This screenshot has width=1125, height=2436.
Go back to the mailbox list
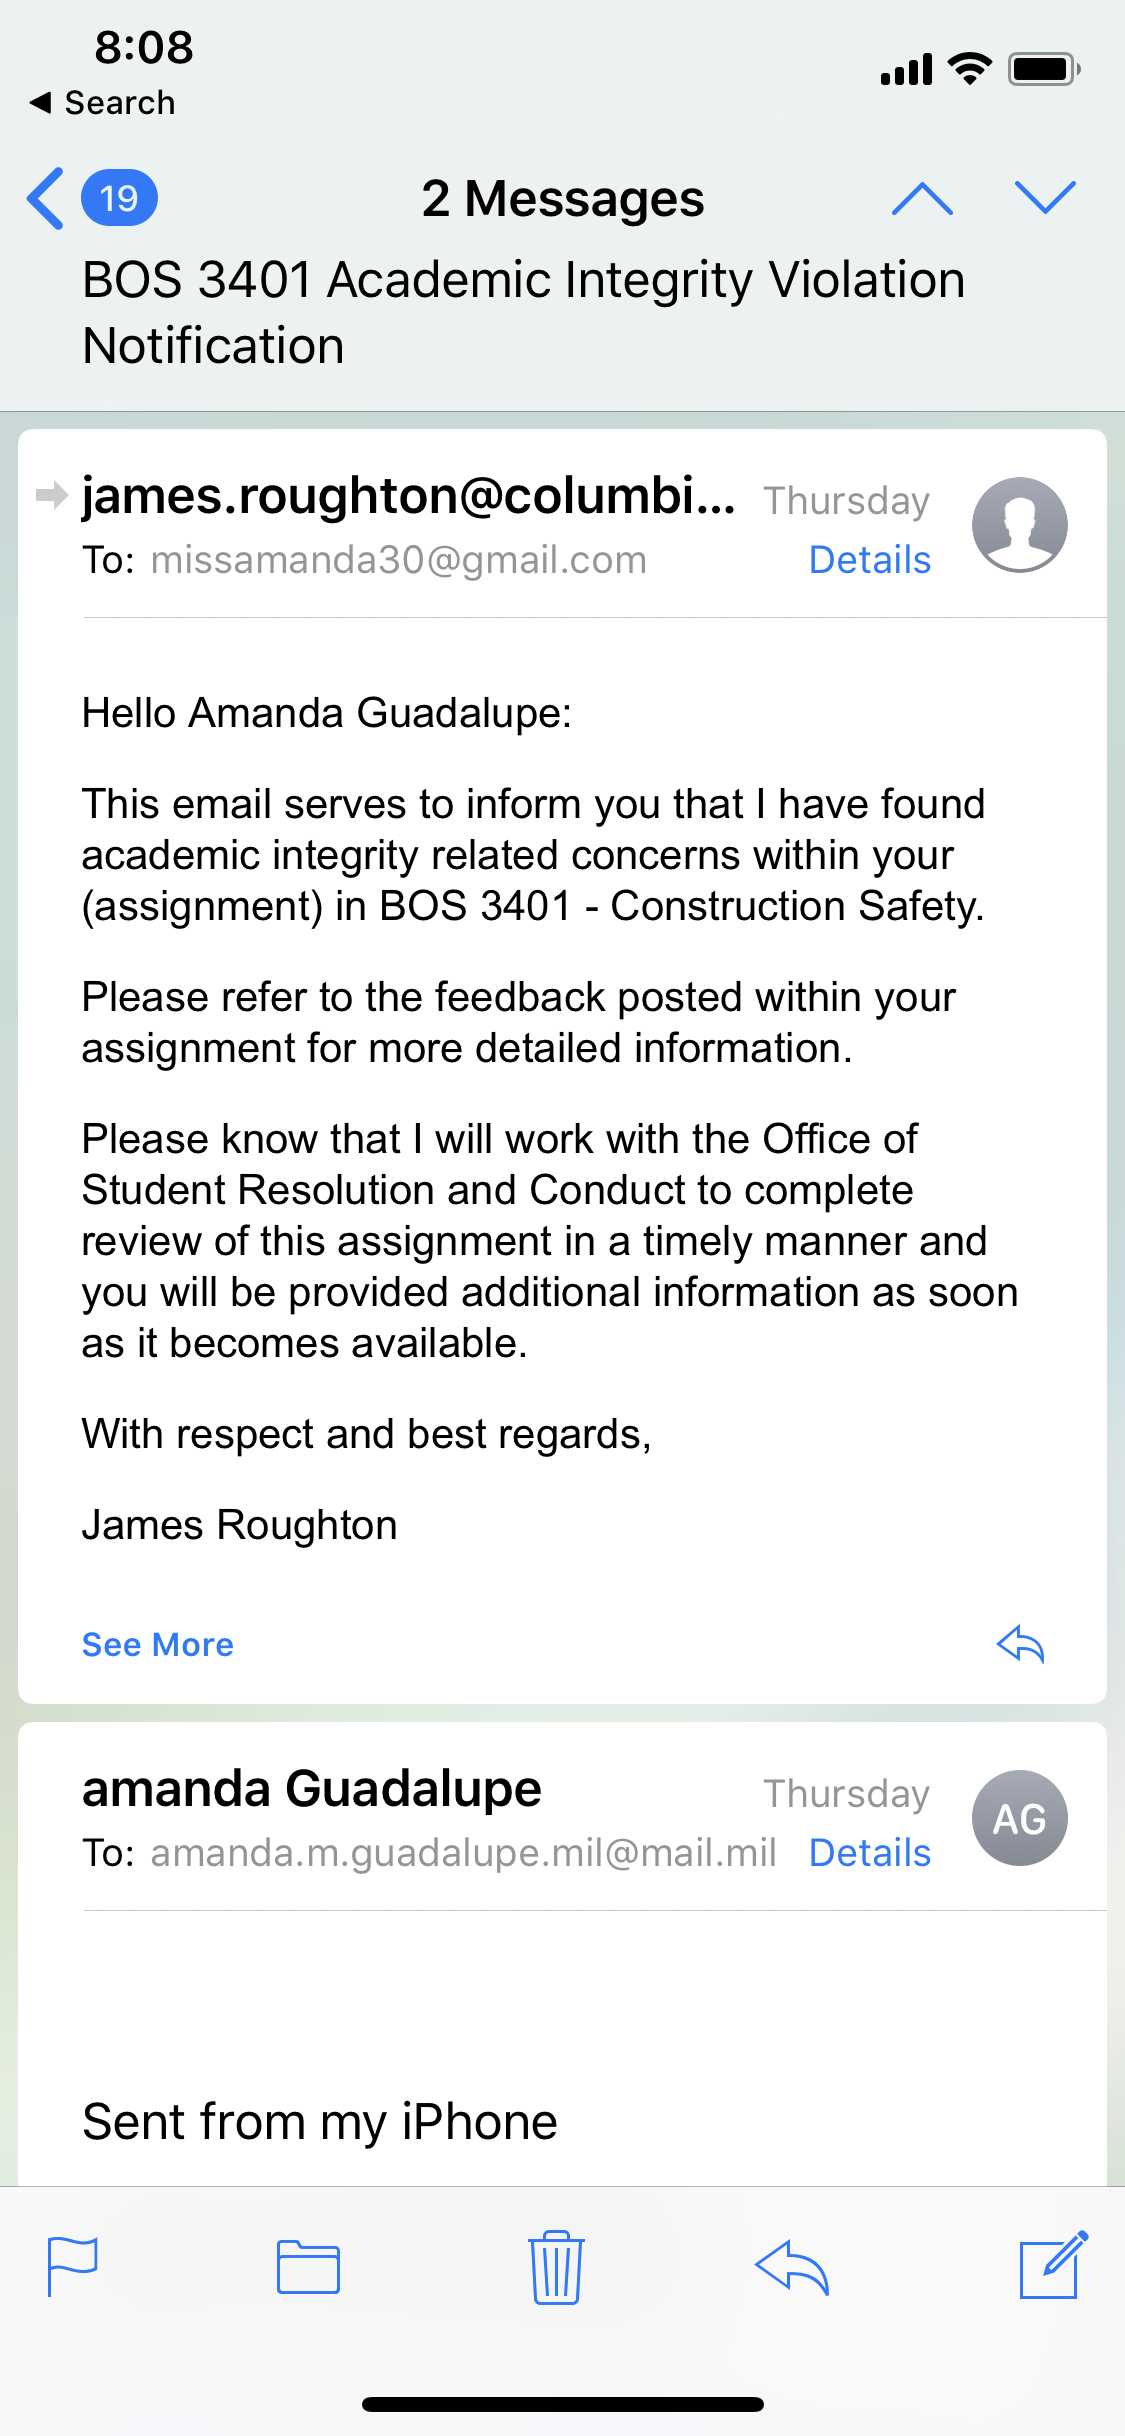tap(45, 198)
